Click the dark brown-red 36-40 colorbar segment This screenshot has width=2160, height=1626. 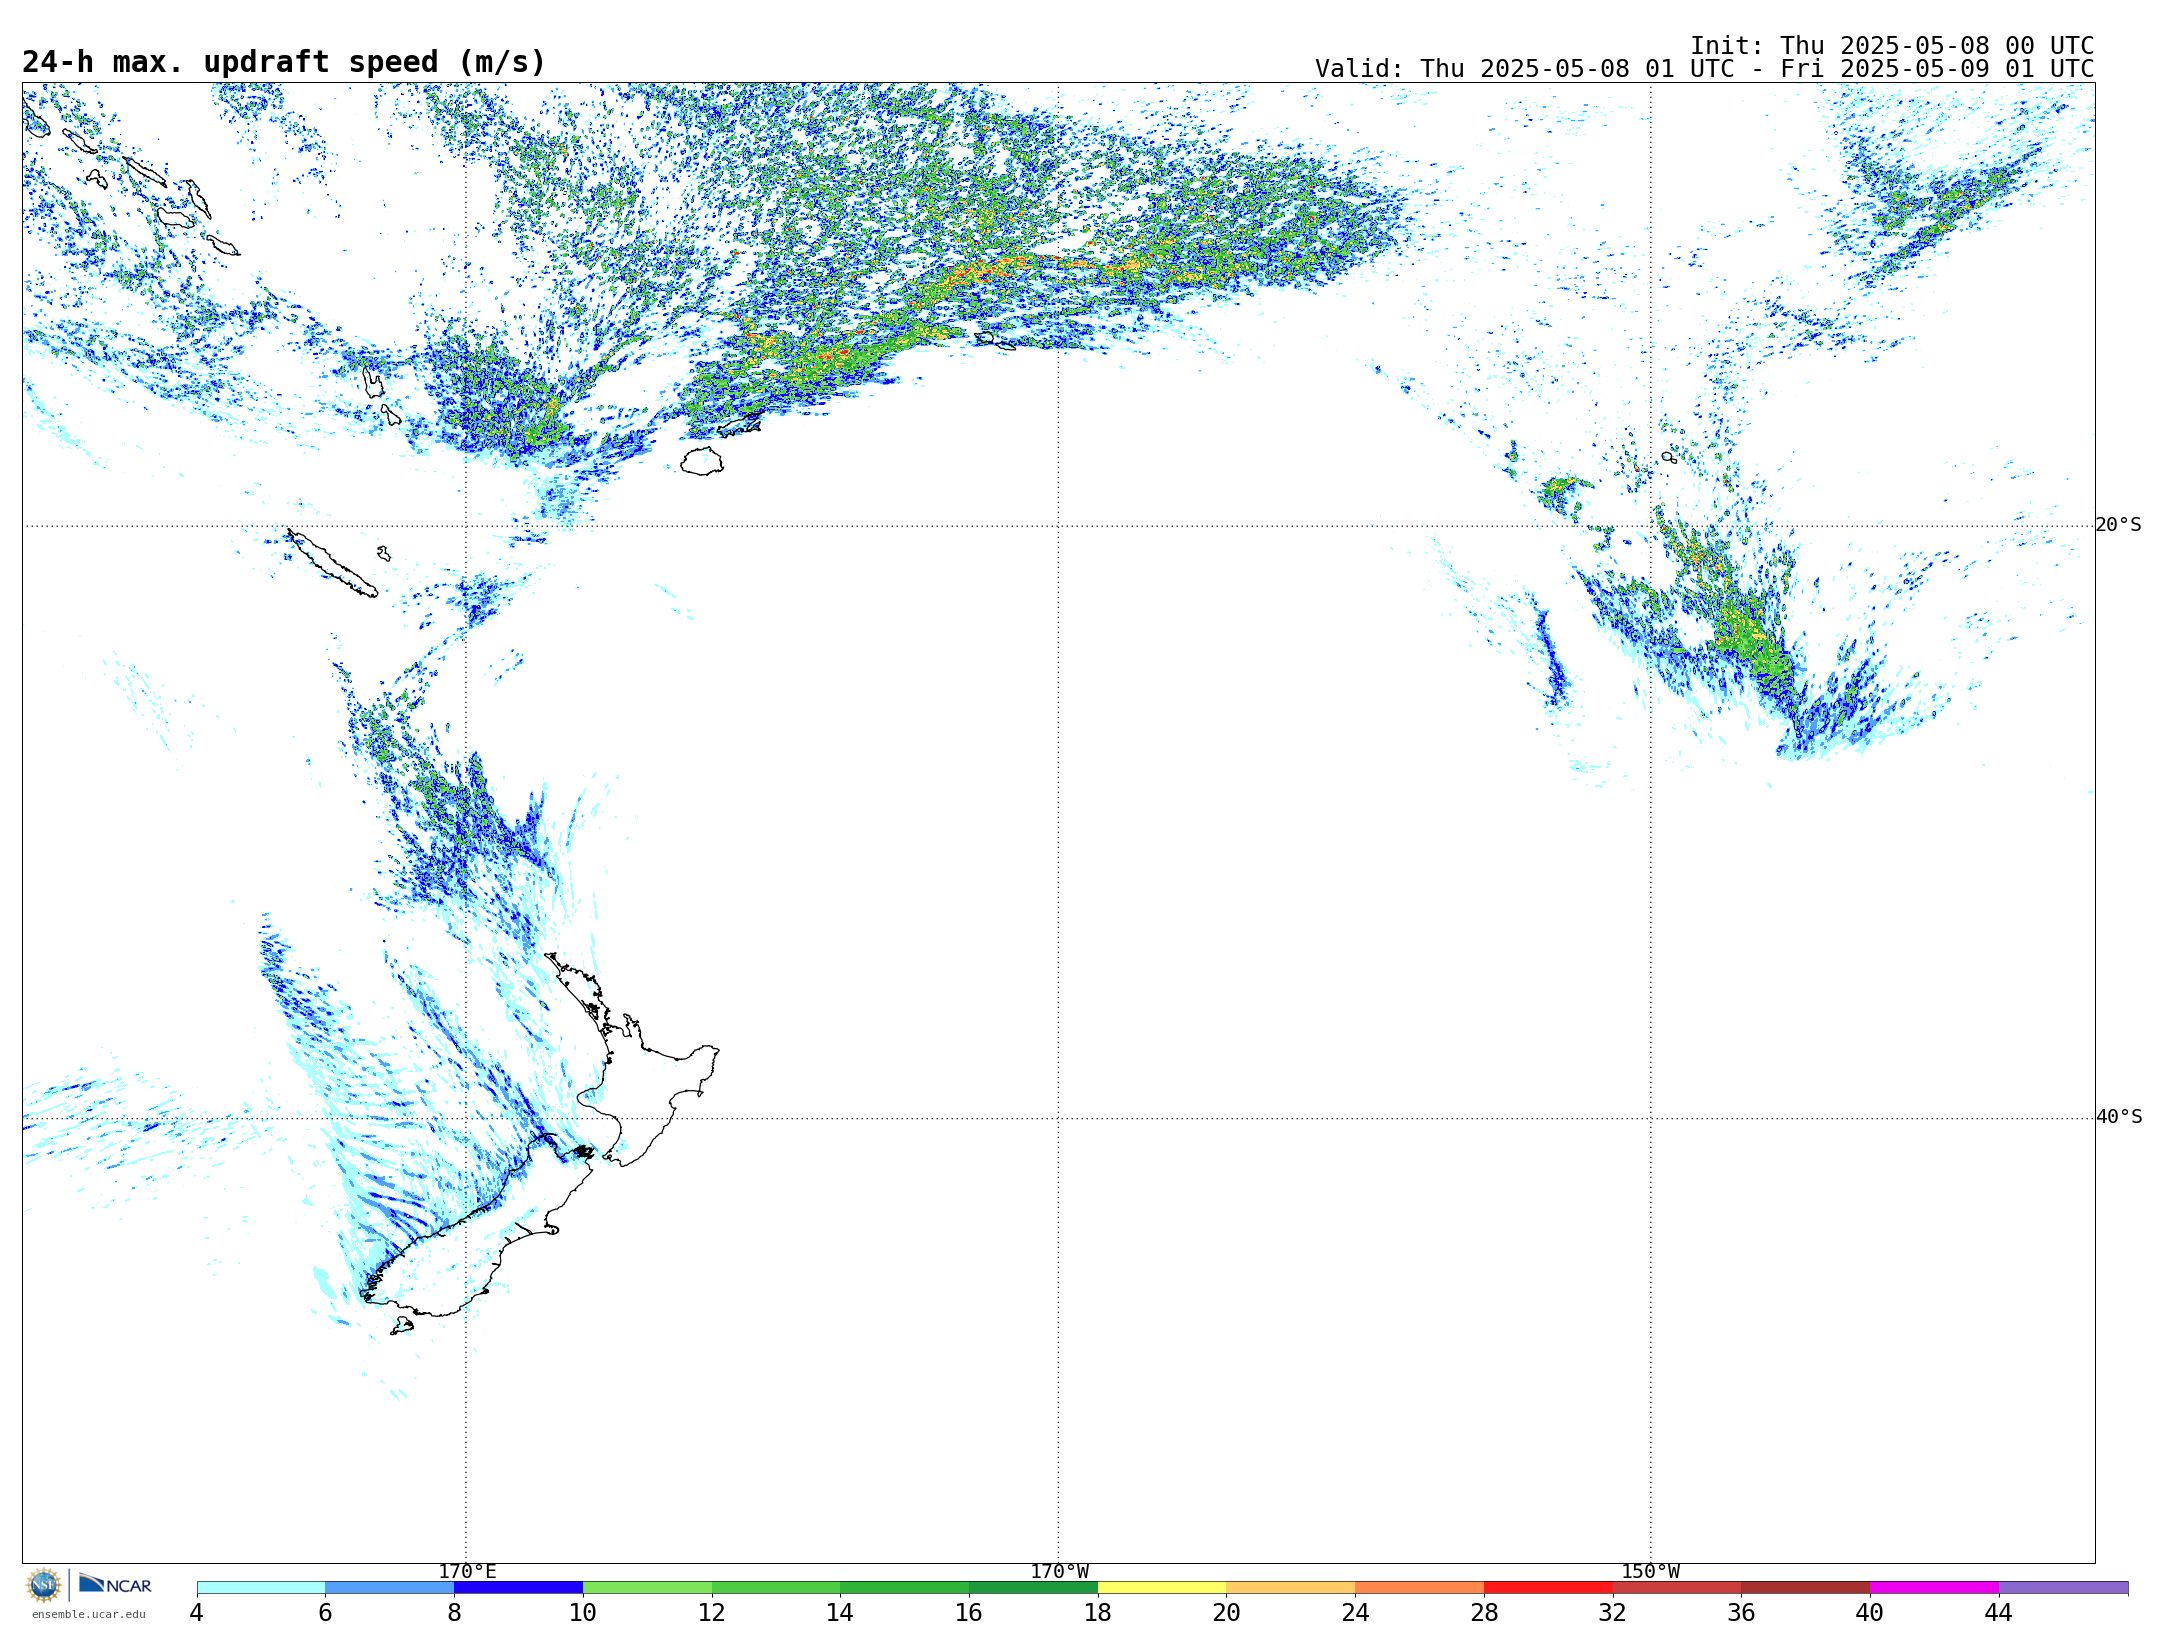[x=1806, y=1588]
